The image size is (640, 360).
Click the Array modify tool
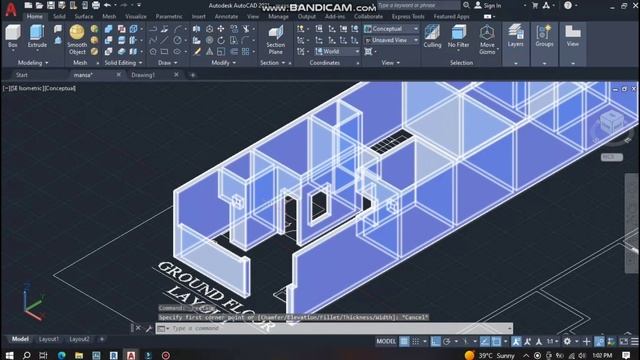click(246, 51)
